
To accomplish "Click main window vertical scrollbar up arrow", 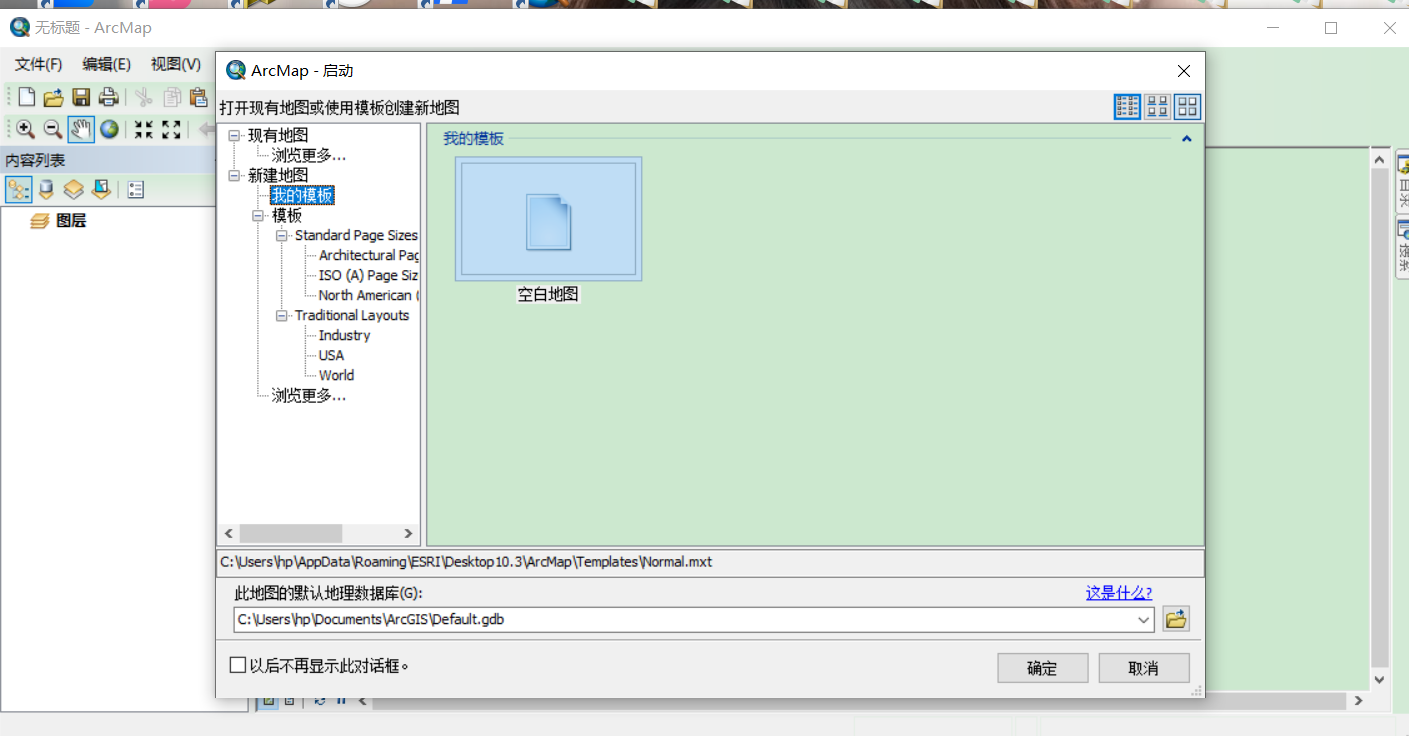I will pyautogui.click(x=1379, y=160).
